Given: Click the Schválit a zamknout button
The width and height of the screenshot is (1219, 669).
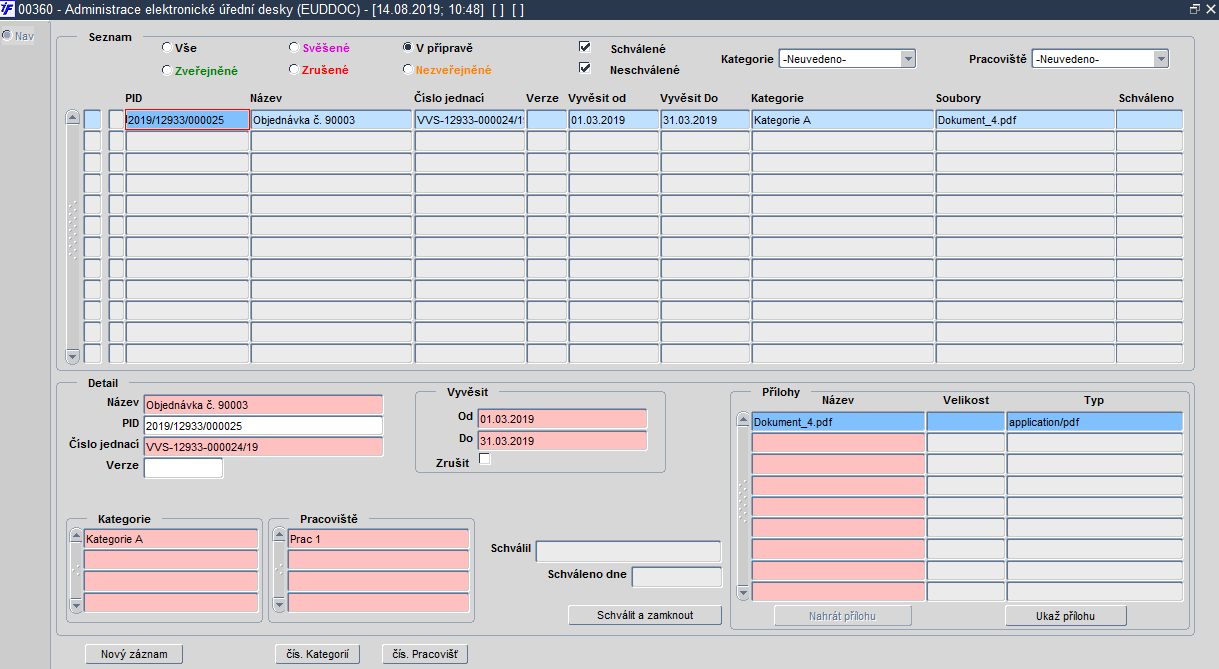Looking at the screenshot, I should (645, 615).
